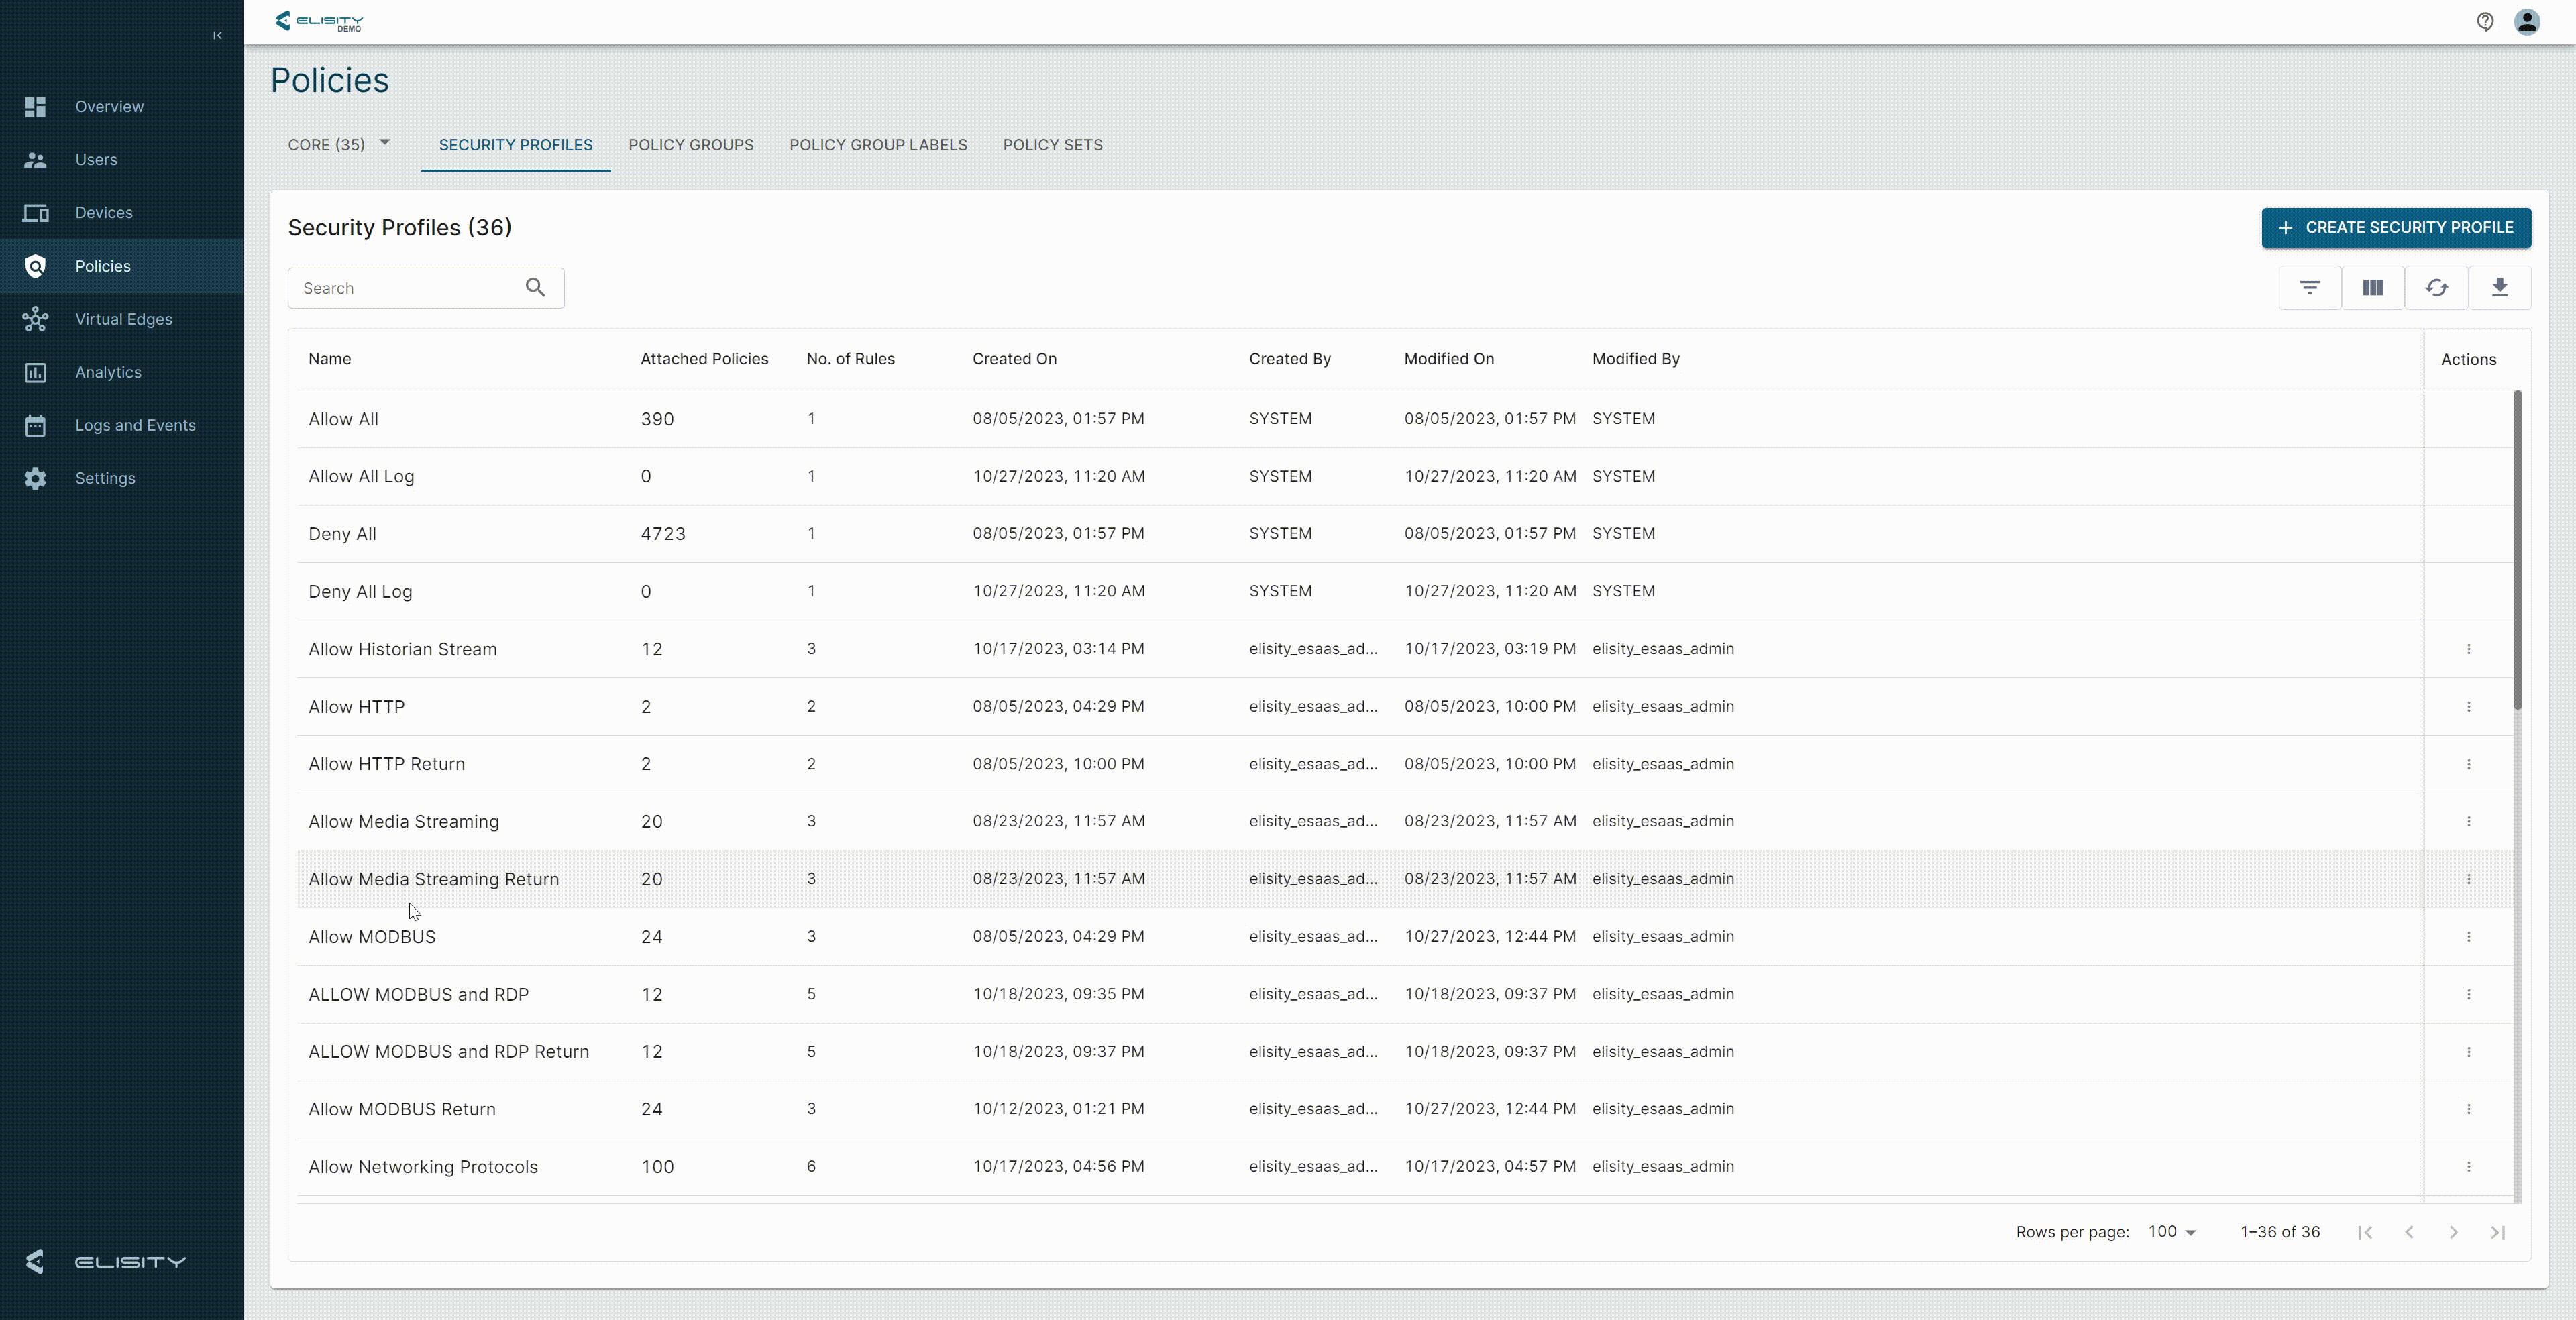The height and width of the screenshot is (1320, 2576).
Task: Click Create Security Profile button
Action: point(2395,228)
